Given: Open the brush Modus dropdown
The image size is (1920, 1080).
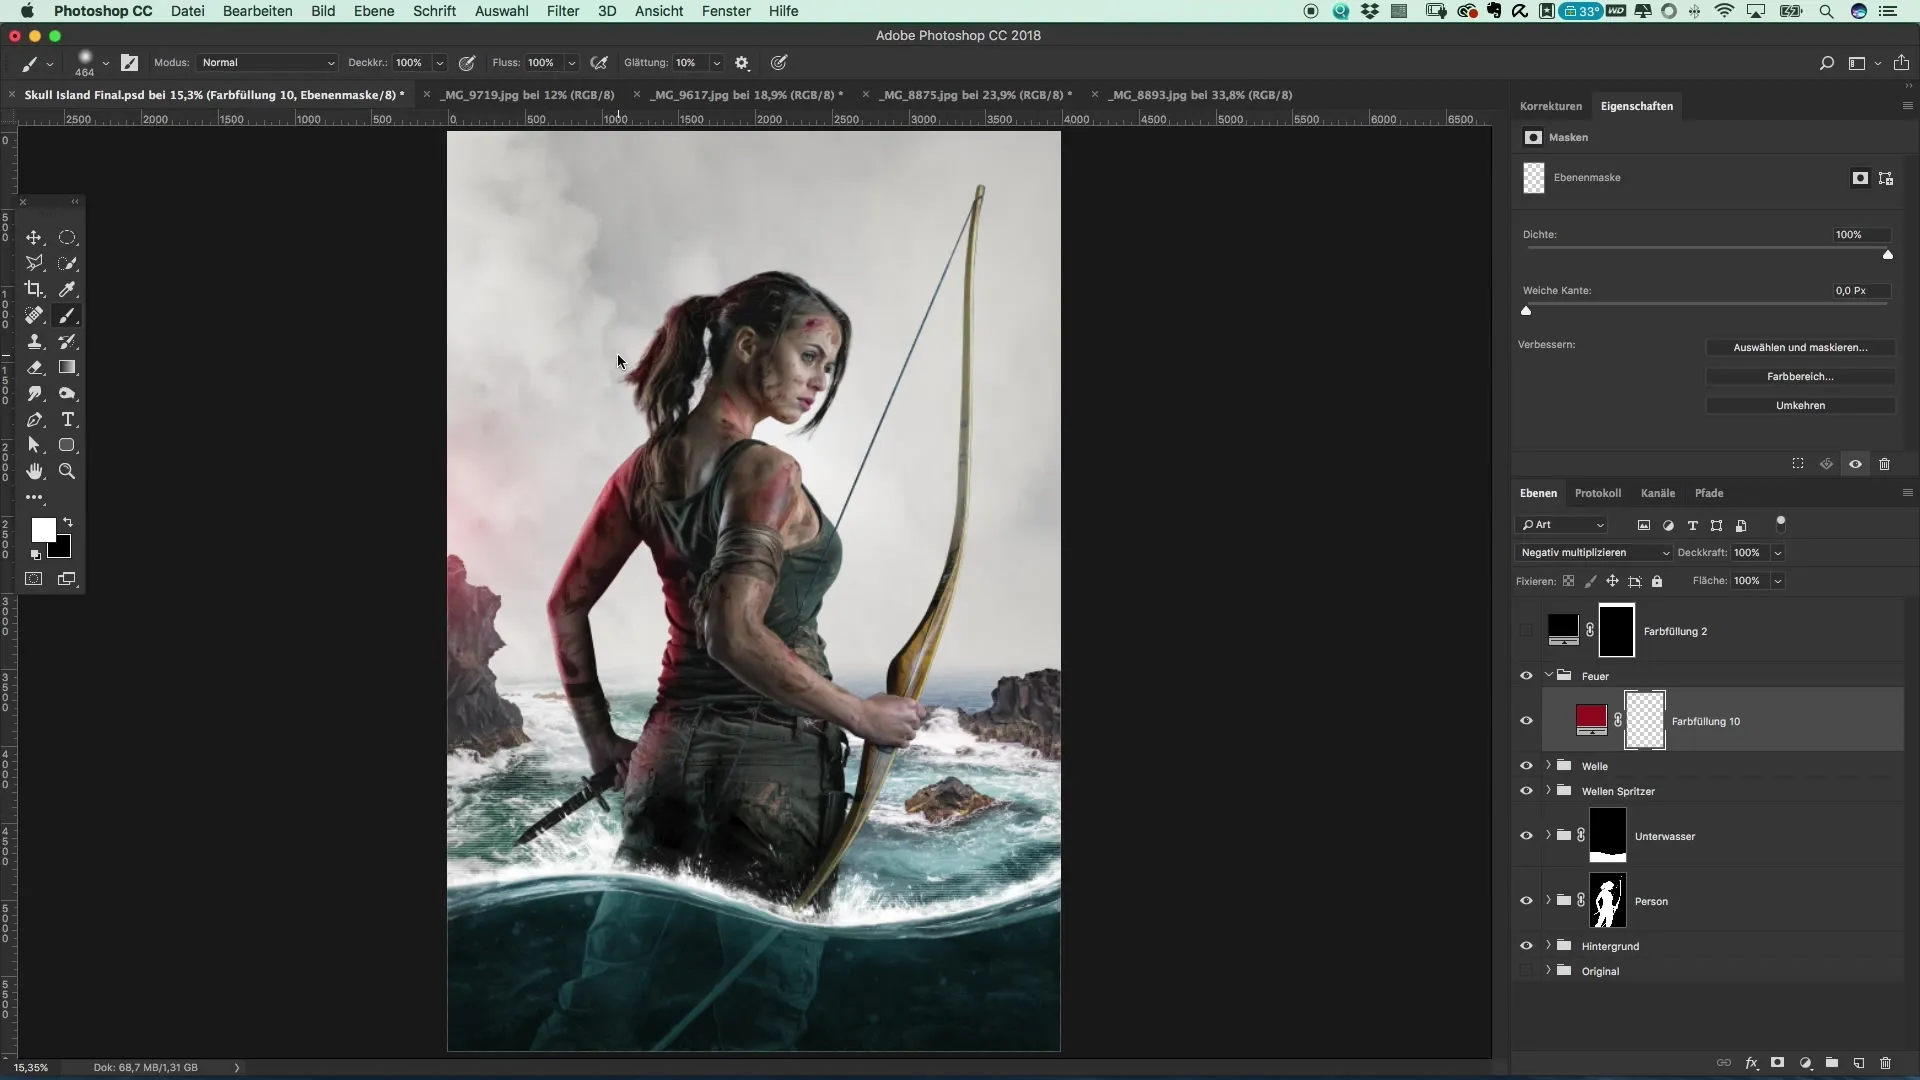Looking at the screenshot, I should click(x=267, y=63).
